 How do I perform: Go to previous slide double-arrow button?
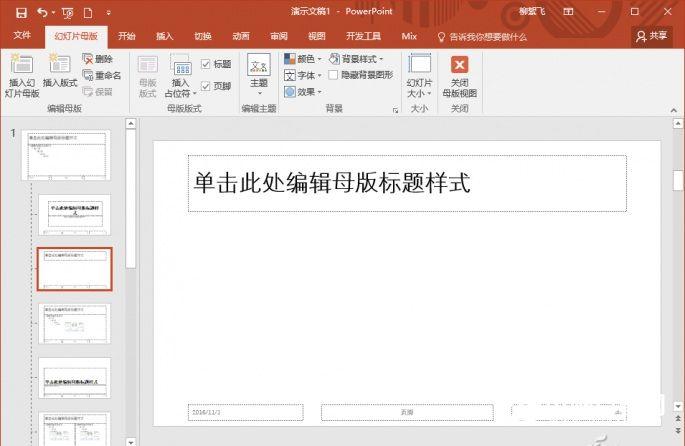678,418
